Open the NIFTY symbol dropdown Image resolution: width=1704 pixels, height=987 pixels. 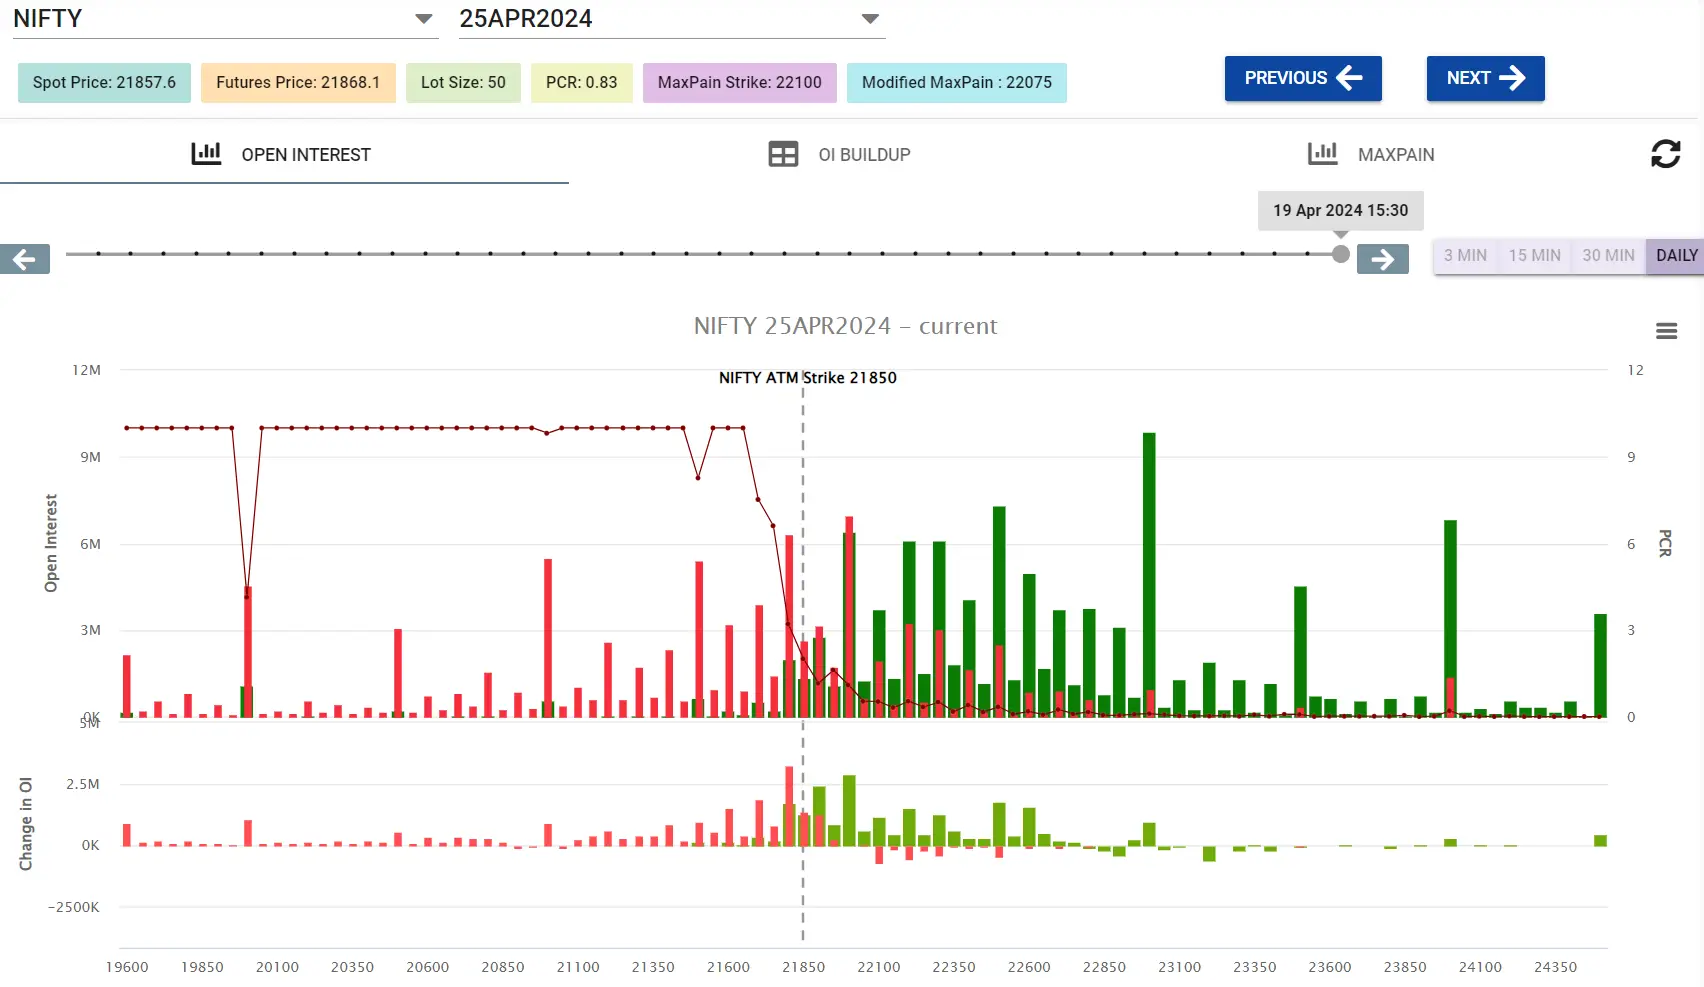pos(225,19)
